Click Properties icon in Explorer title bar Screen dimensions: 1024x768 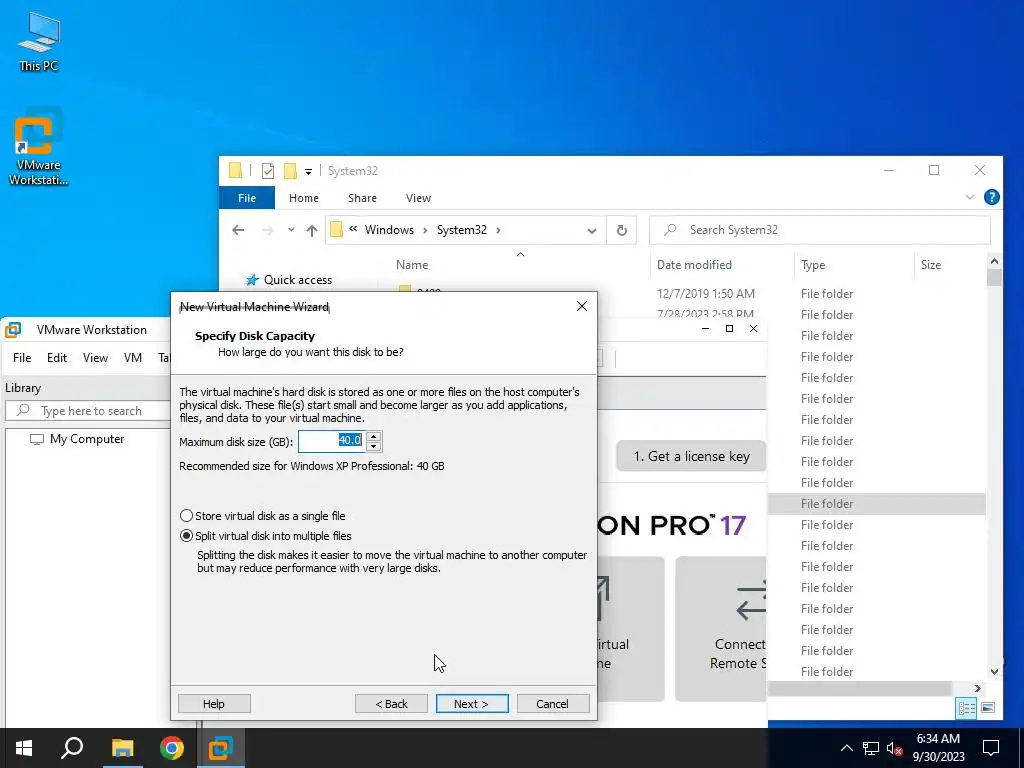point(268,170)
